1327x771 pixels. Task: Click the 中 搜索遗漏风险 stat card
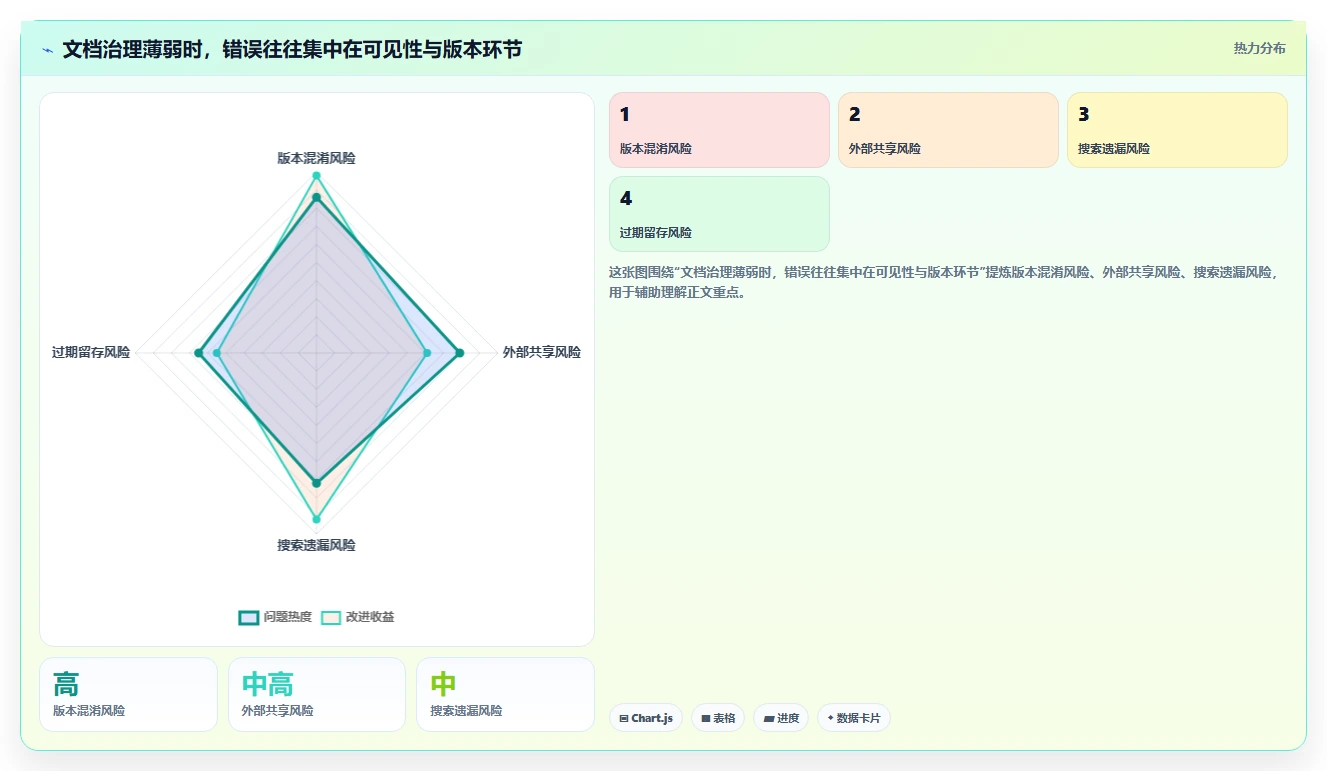click(505, 695)
